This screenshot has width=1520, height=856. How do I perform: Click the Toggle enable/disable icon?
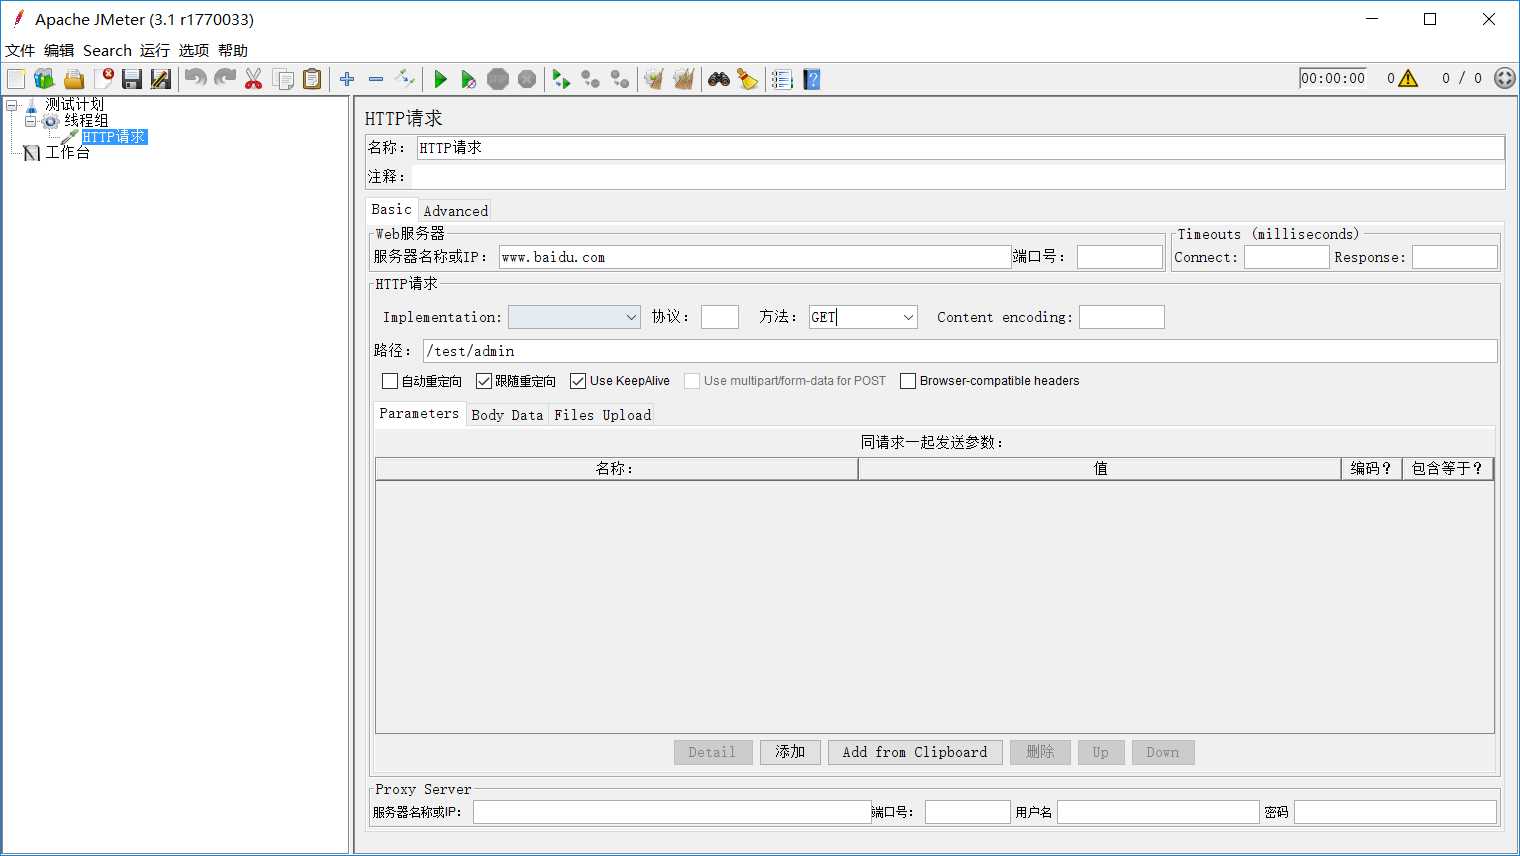[405, 79]
